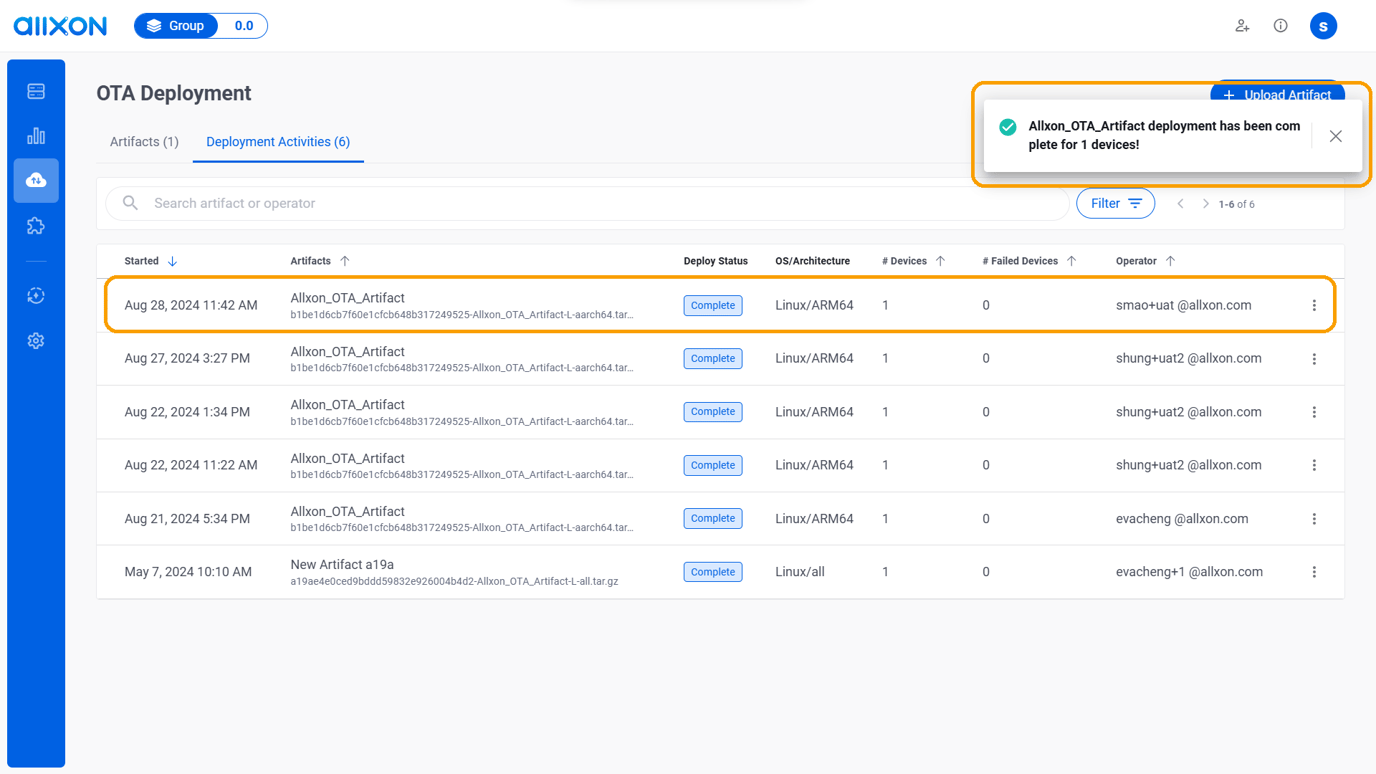Switch to the Artifacts tab
This screenshot has width=1376, height=774.
tap(144, 141)
